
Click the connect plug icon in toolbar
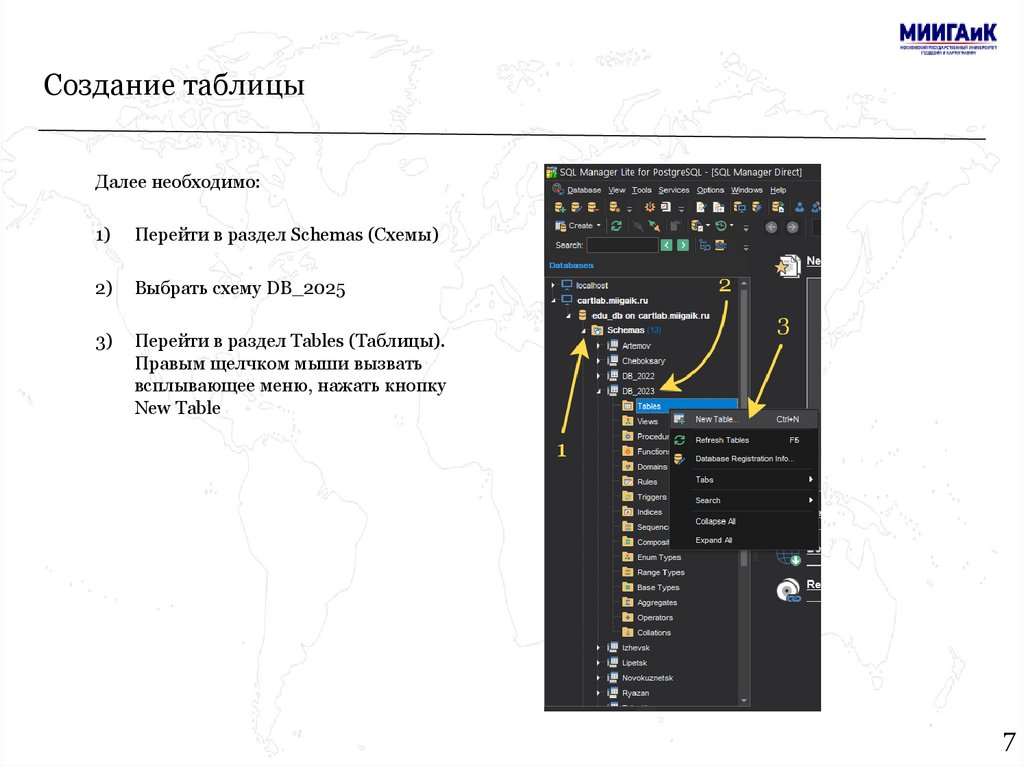653,226
